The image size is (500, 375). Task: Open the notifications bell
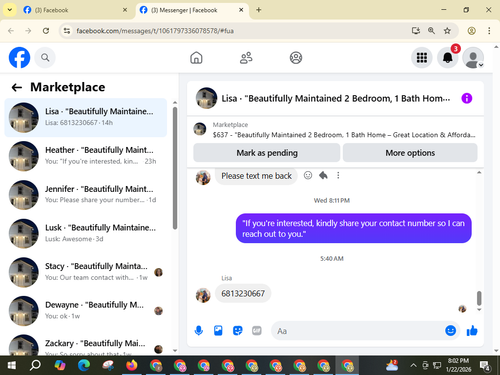click(448, 58)
